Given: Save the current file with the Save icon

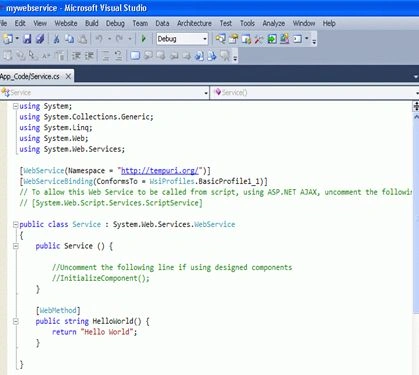Looking at the screenshot, I should click(x=27, y=39).
